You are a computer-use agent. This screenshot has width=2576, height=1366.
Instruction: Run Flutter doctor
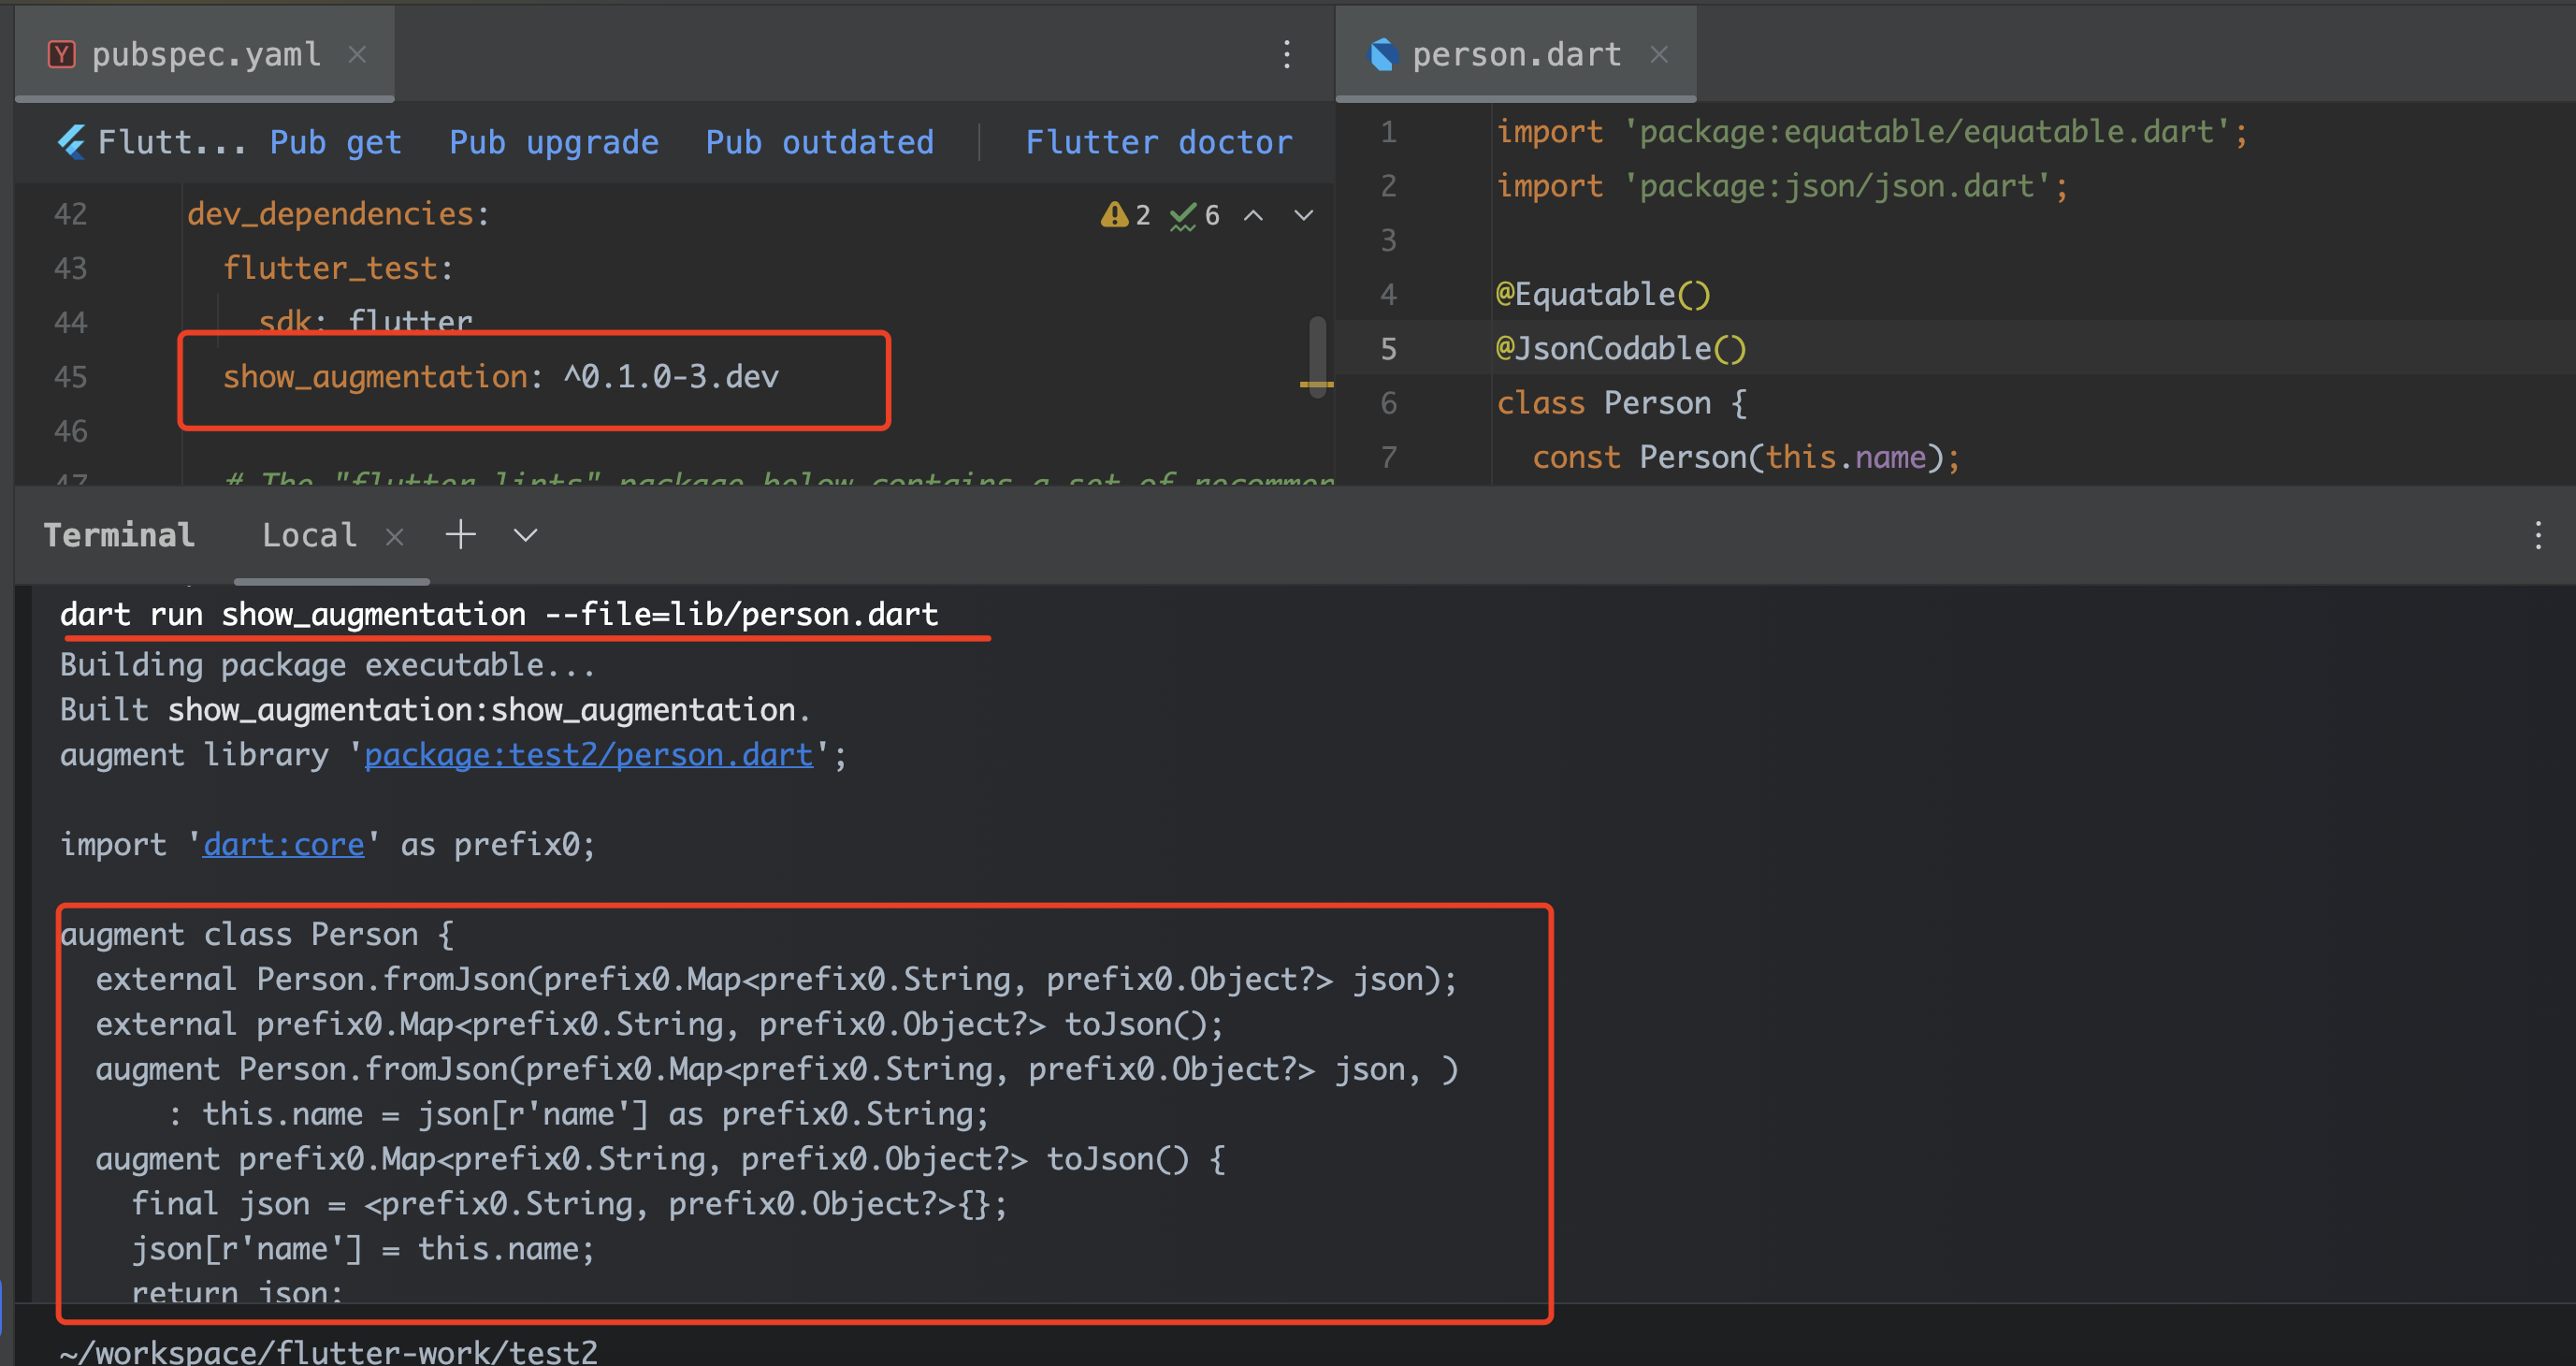tap(1159, 142)
